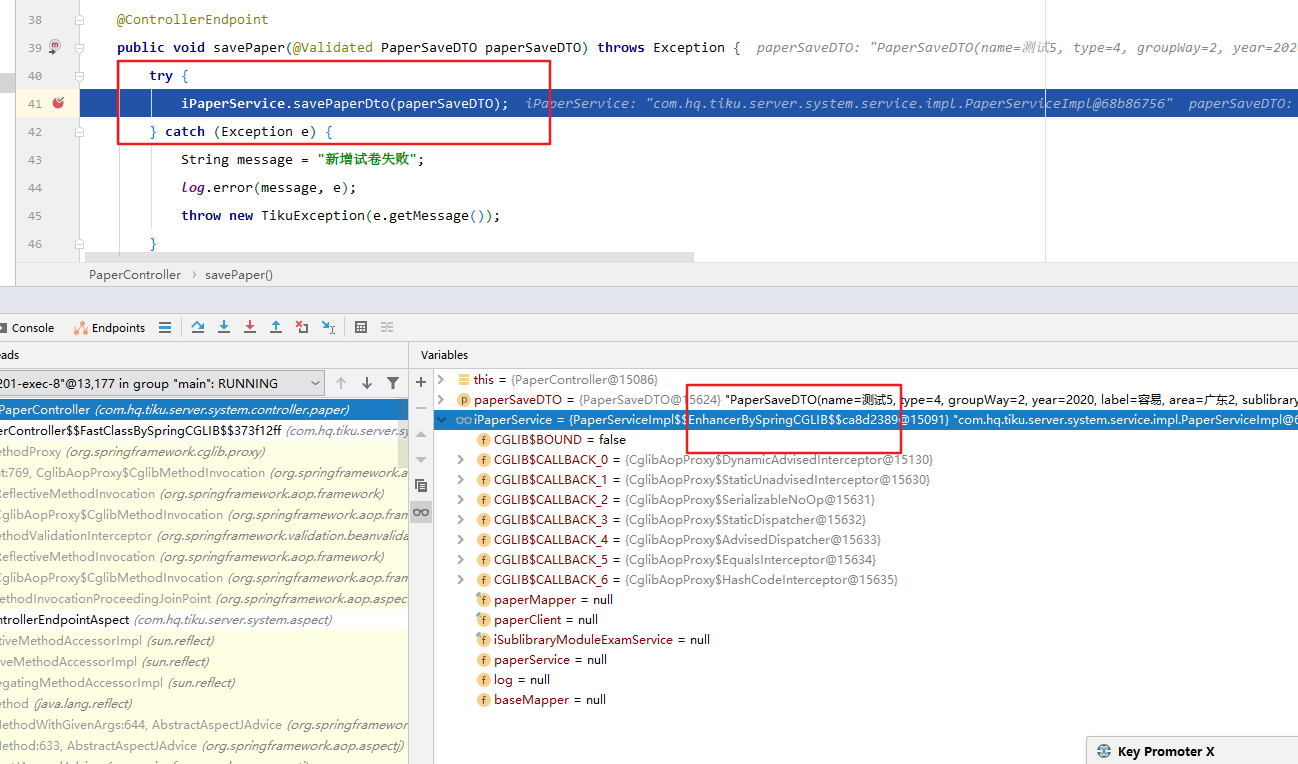Select the log = null variable
1298x764 pixels.
coord(522,680)
